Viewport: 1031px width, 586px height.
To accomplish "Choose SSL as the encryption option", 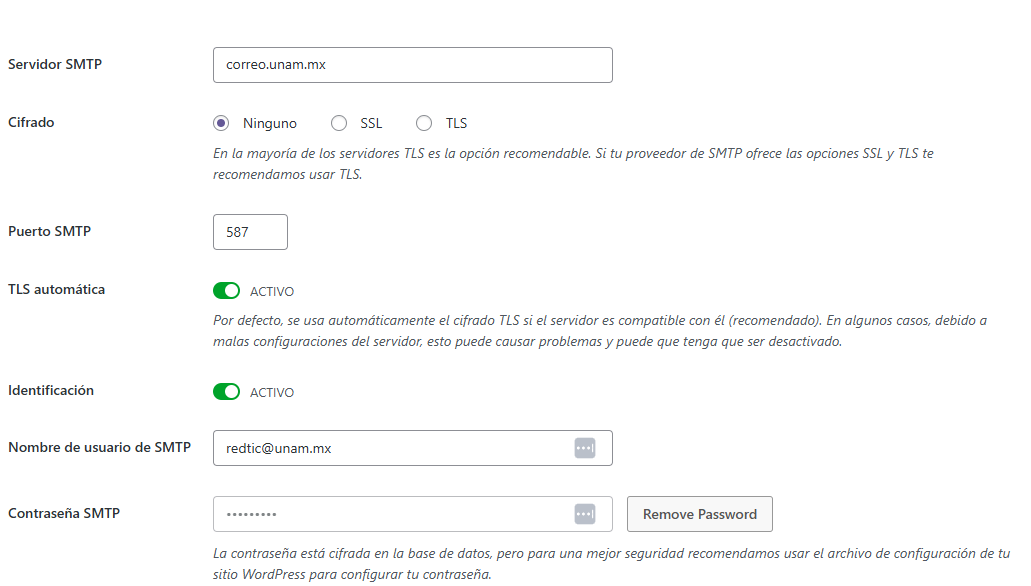I will (x=339, y=123).
